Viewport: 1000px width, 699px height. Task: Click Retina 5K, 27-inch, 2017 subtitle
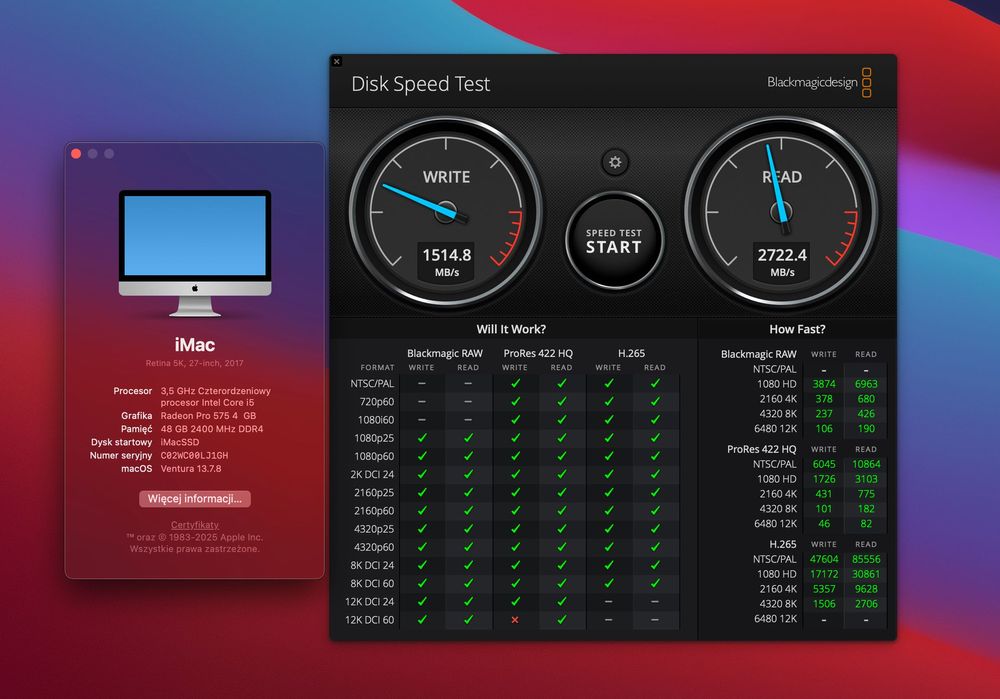pos(195,364)
